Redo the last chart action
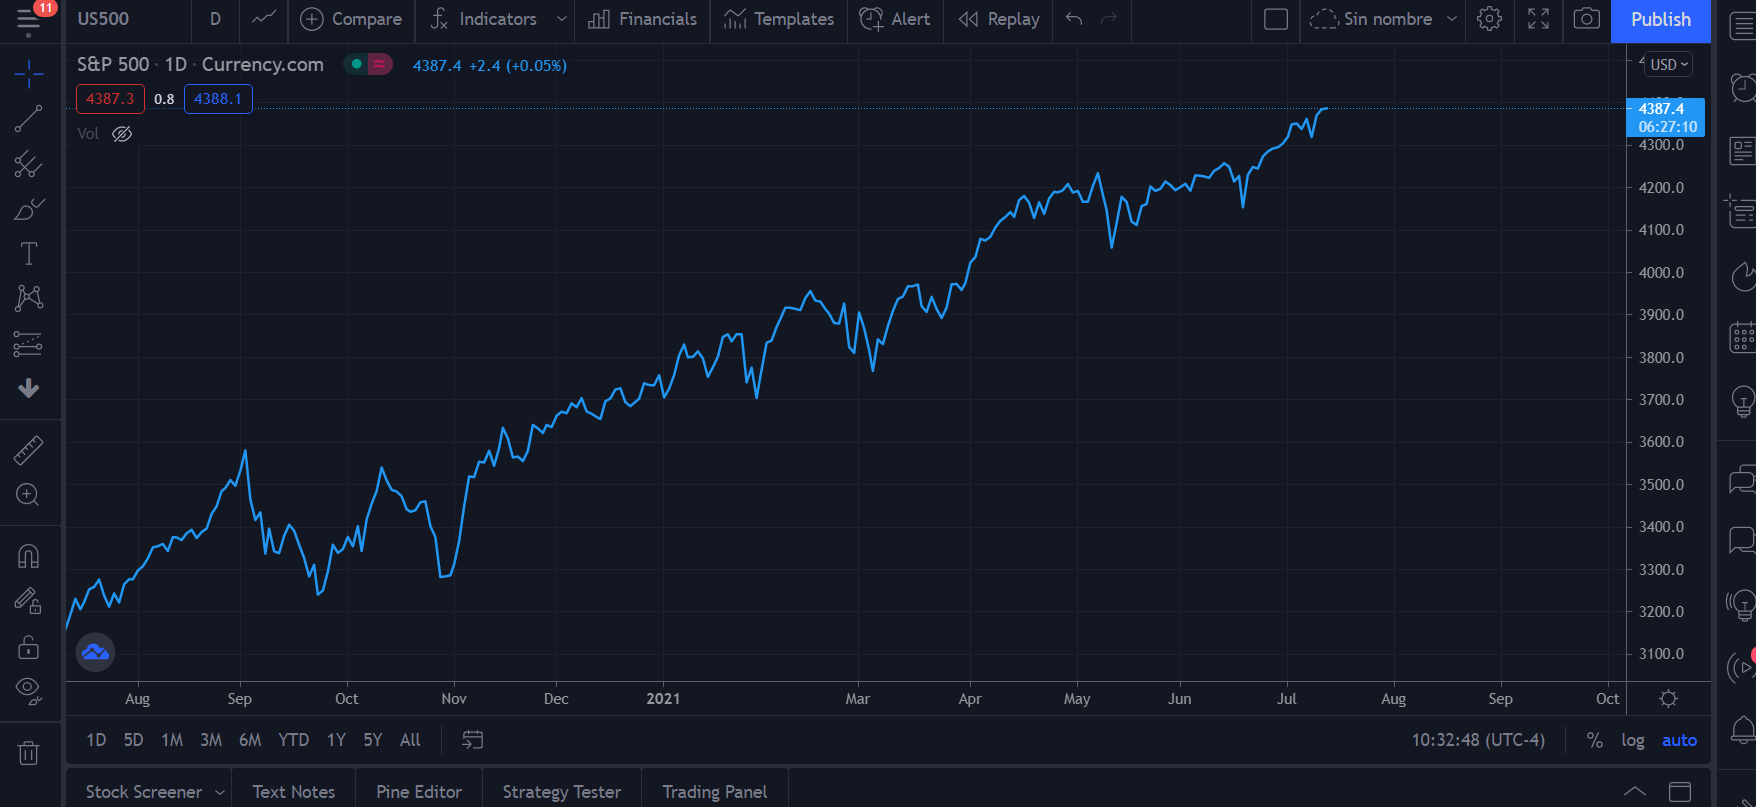 pos(1109,19)
